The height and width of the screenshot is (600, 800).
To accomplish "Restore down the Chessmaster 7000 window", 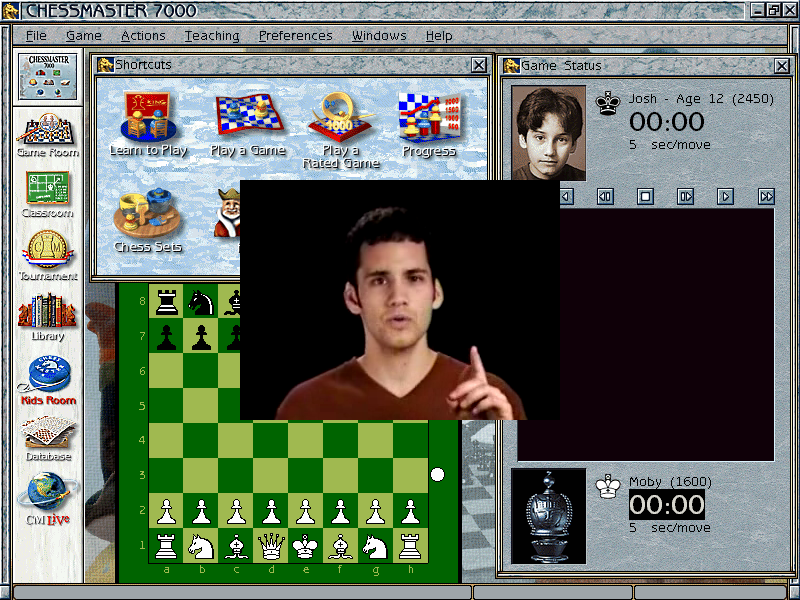I will [x=774, y=10].
